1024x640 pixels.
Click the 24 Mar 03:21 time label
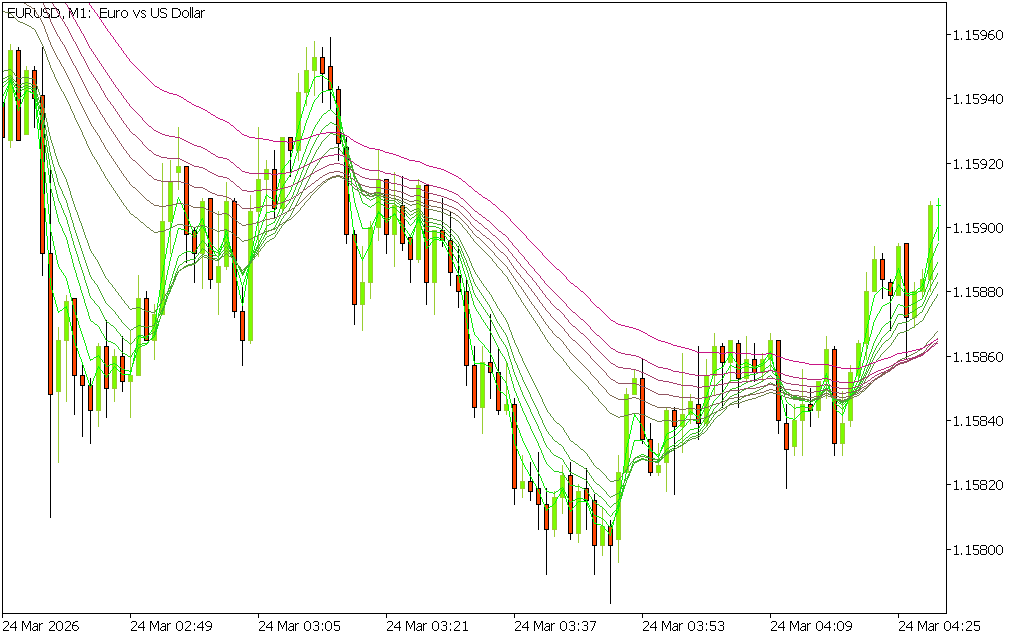(426, 627)
